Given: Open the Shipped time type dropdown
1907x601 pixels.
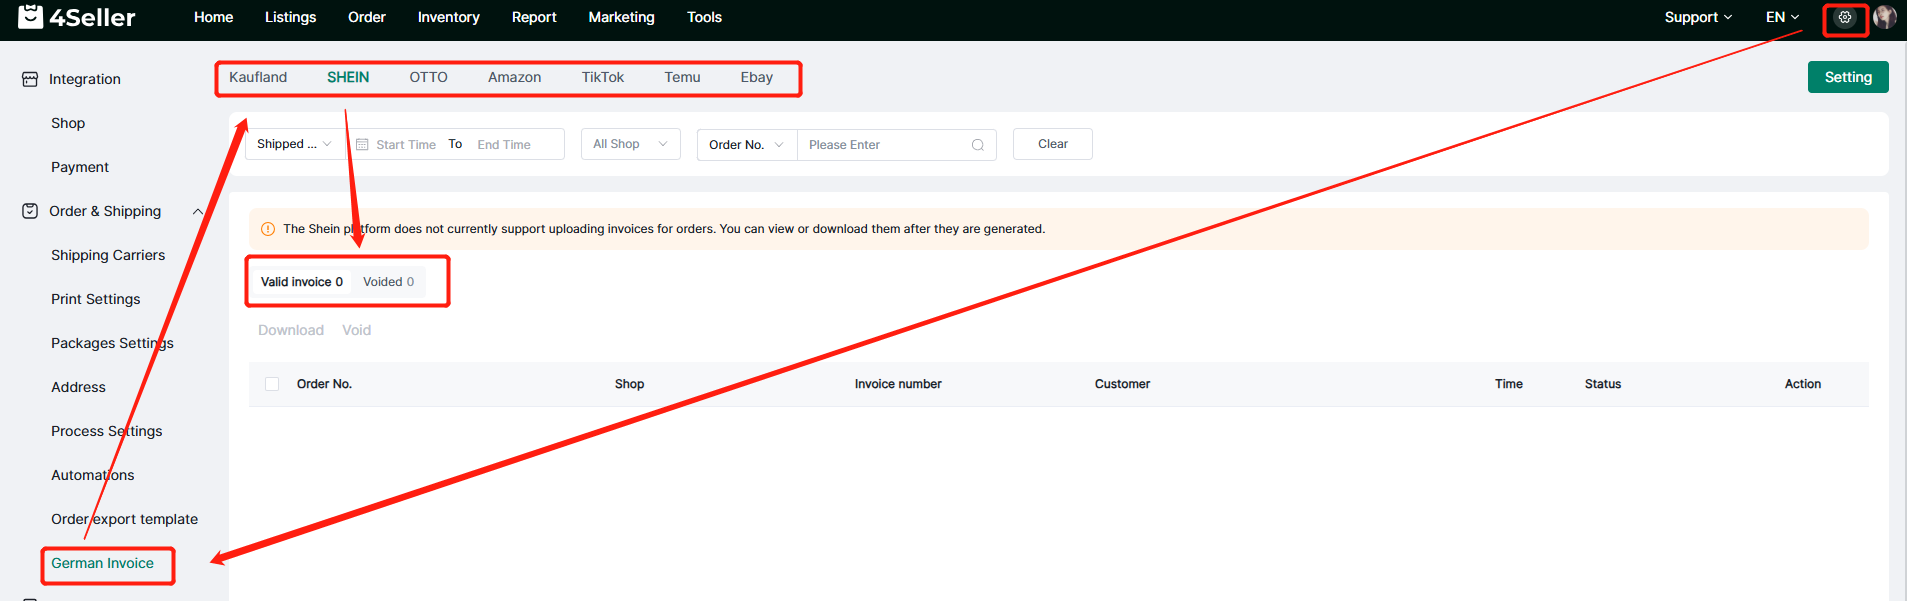Looking at the screenshot, I should [294, 144].
